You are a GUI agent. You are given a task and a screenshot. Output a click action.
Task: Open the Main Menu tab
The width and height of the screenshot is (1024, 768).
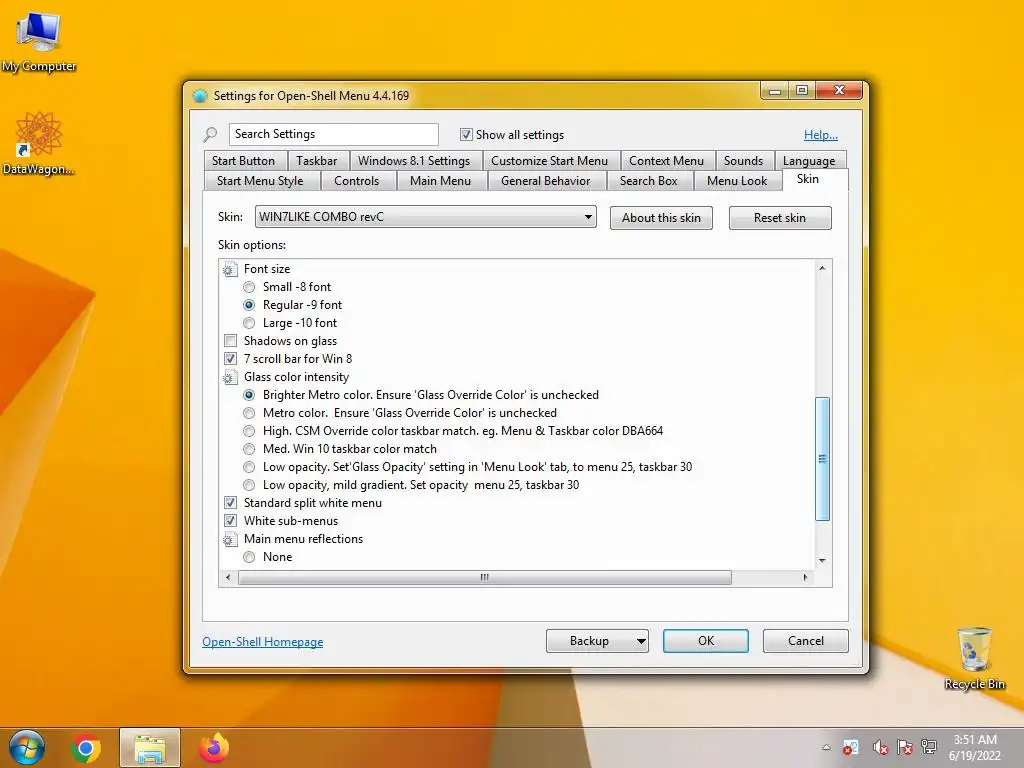click(440, 181)
